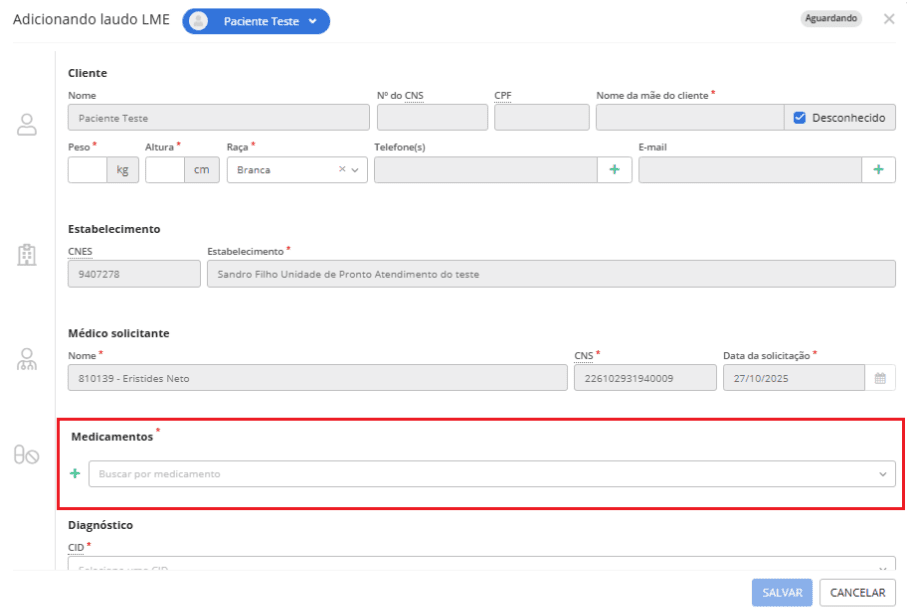Screen dimensions: 919x611
Task: Click the Médico solicitante doctor icon
Action: pos(27,359)
